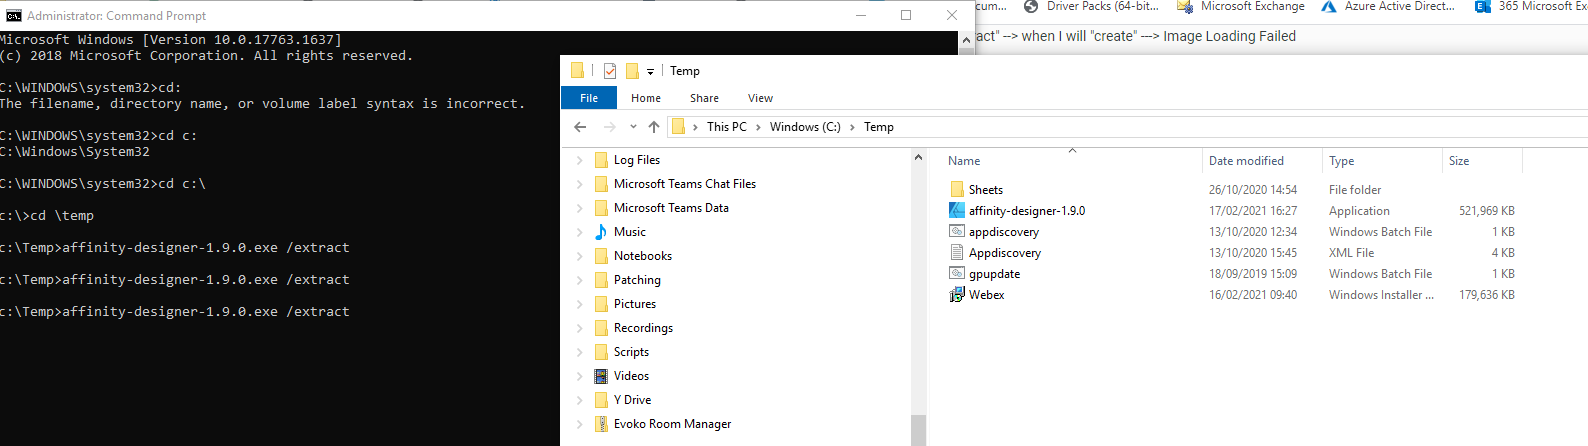Open the Azure Active Directory browser bookmark
The height and width of the screenshot is (446, 1588).
pos(1388,7)
